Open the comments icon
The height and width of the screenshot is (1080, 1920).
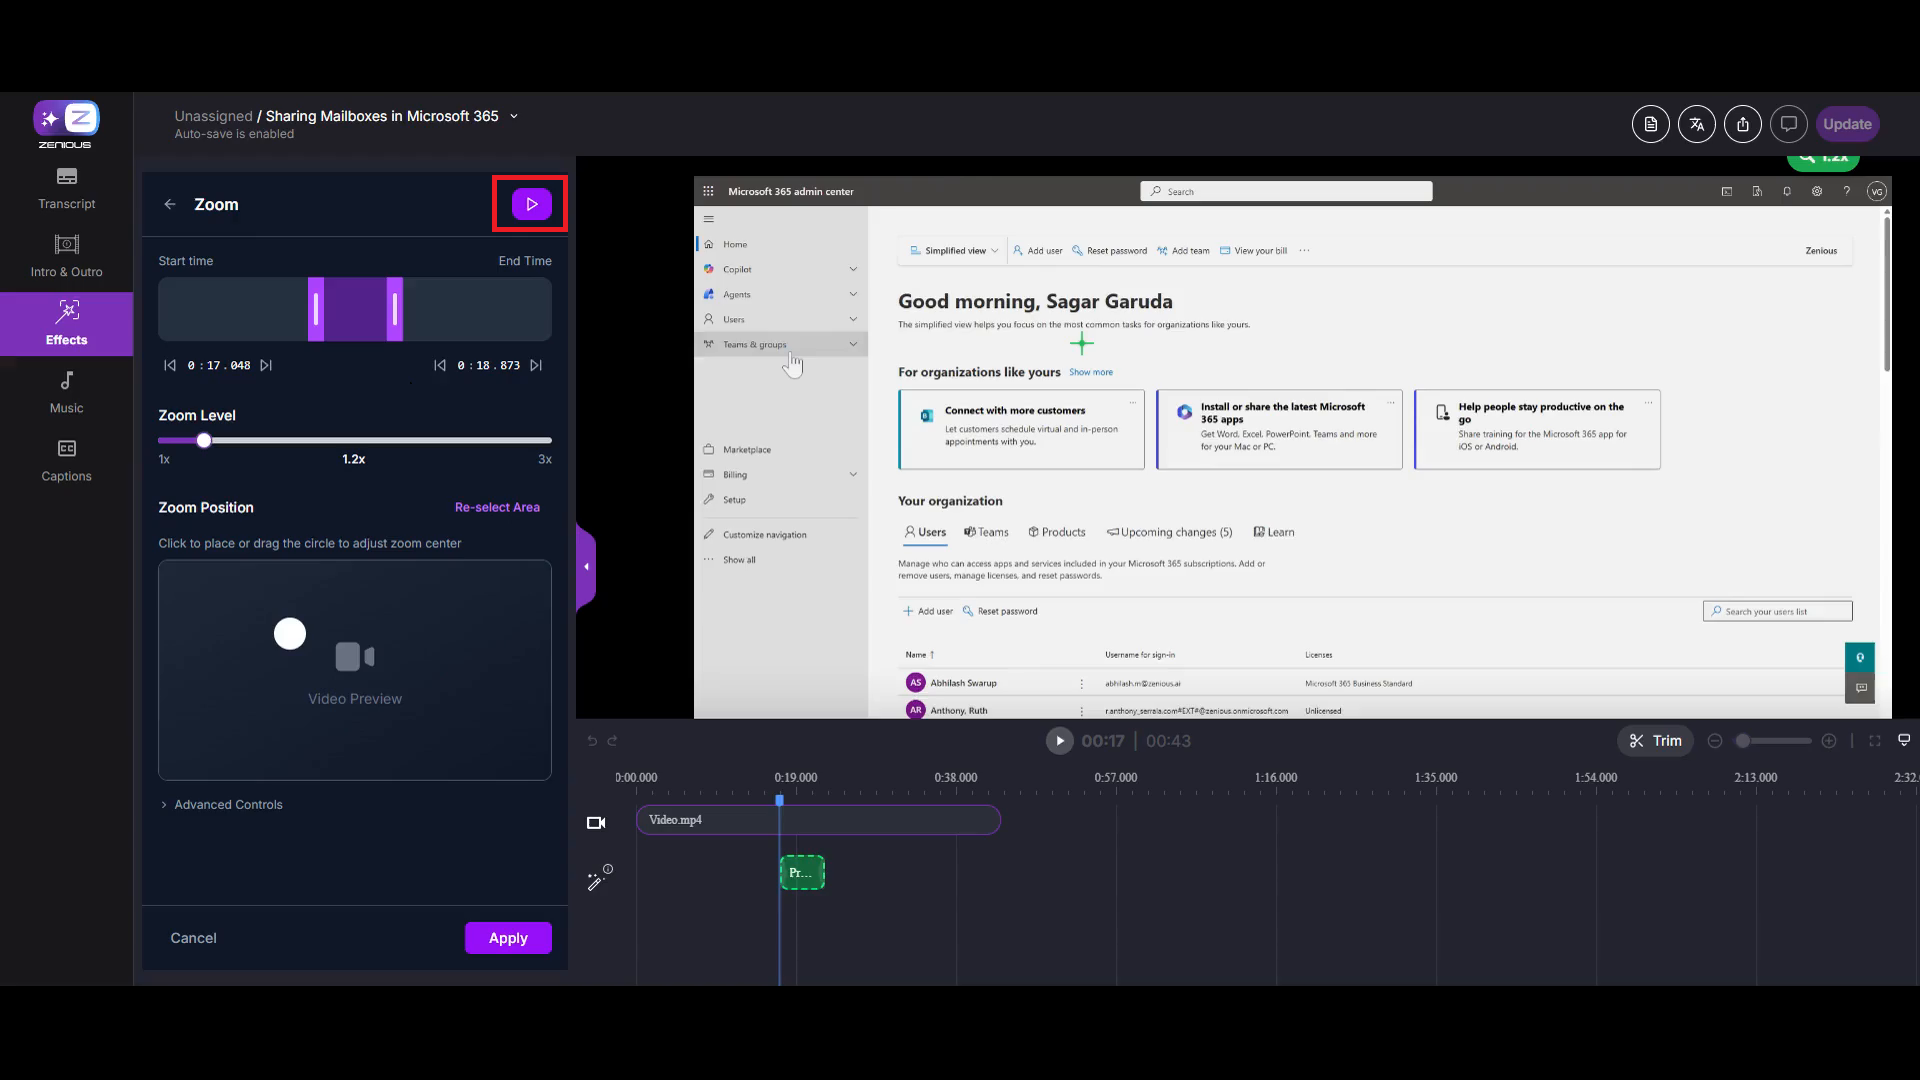point(1788,124)
